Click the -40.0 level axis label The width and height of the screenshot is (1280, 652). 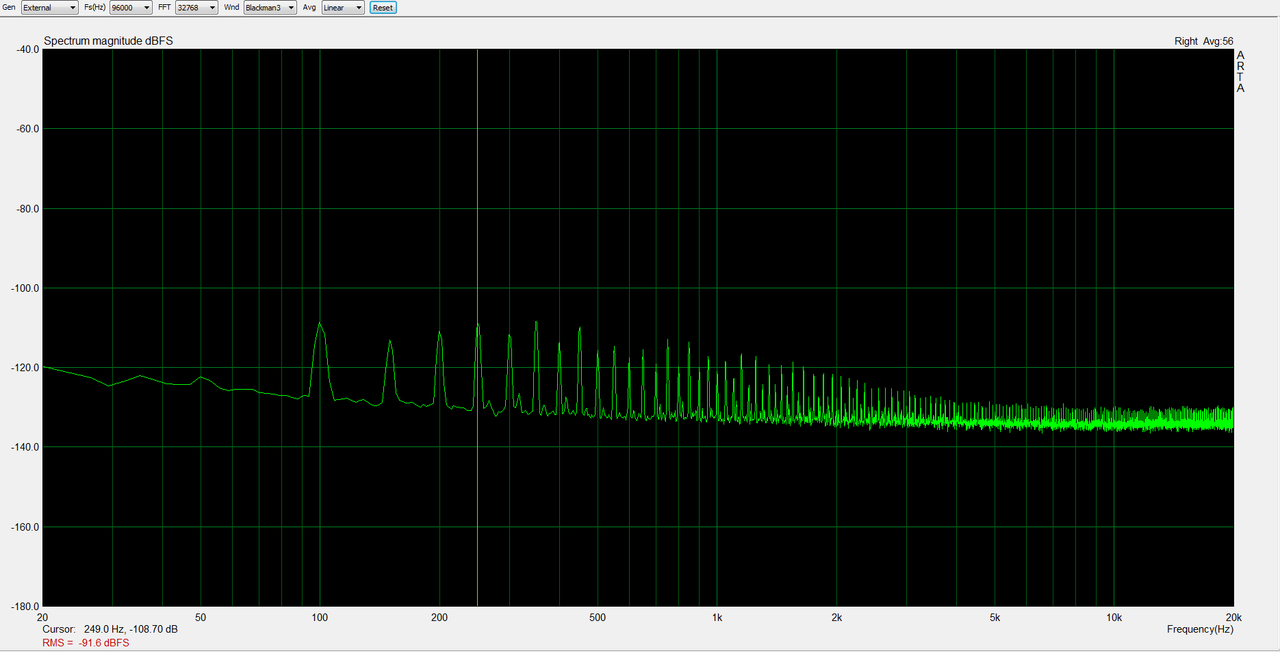pyautogui.click(x=26, y=49)
